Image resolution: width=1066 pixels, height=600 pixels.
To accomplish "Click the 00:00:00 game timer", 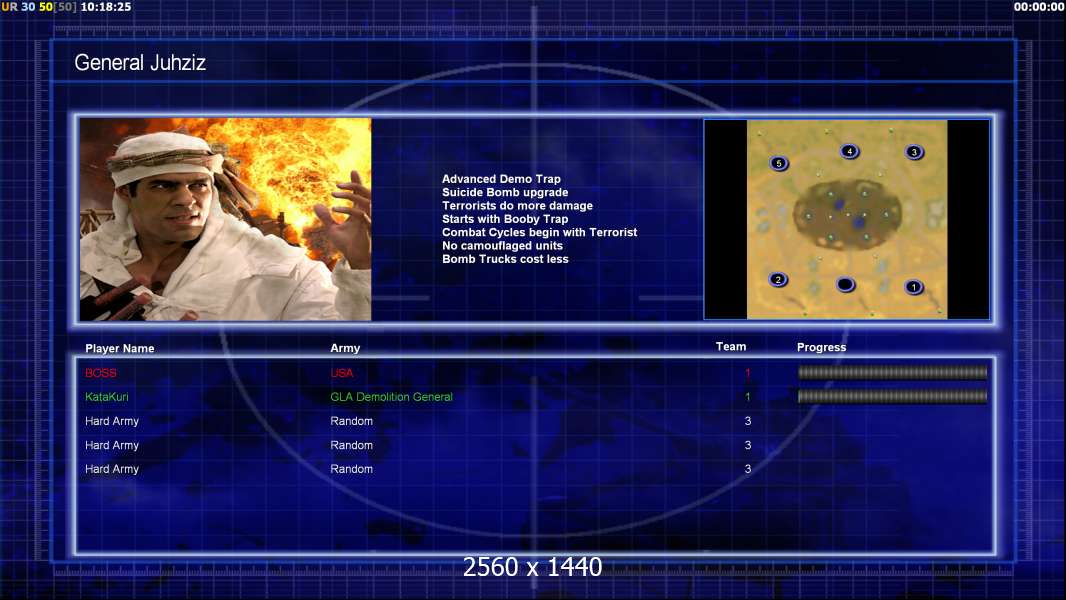I will [x=1039, y=7].
